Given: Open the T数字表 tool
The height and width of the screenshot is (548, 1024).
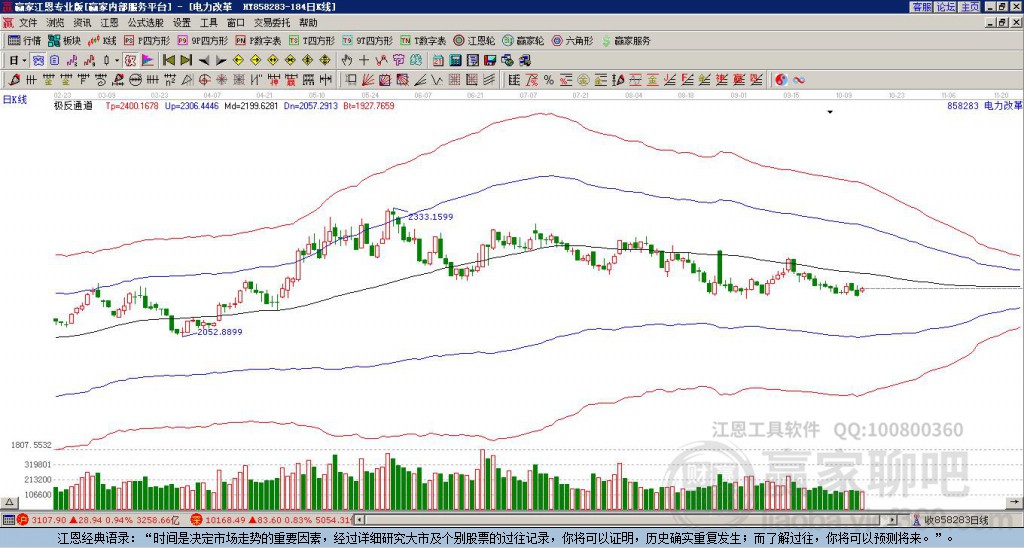Looking at the screenshot, I should tap(423, 40).
